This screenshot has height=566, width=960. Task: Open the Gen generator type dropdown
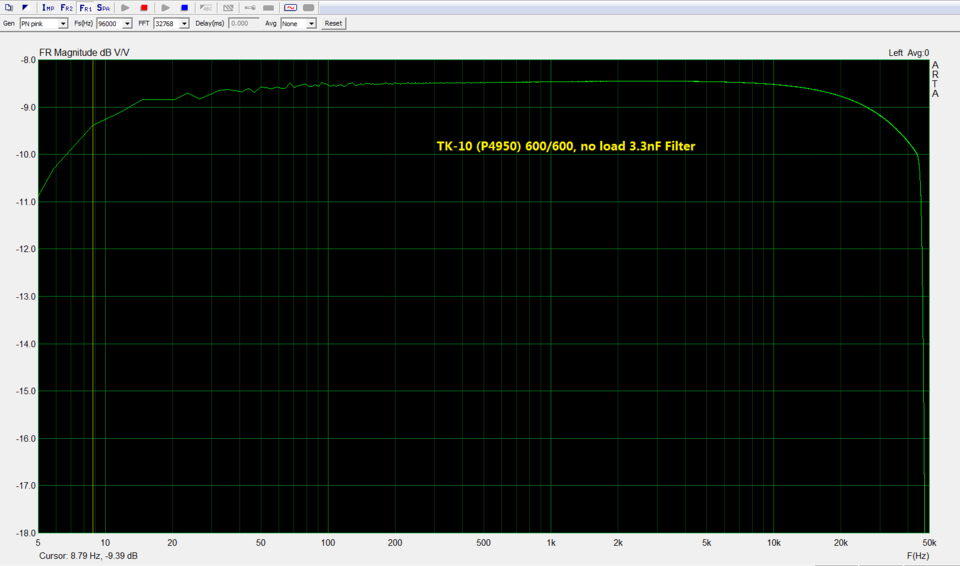coord(43,23)
